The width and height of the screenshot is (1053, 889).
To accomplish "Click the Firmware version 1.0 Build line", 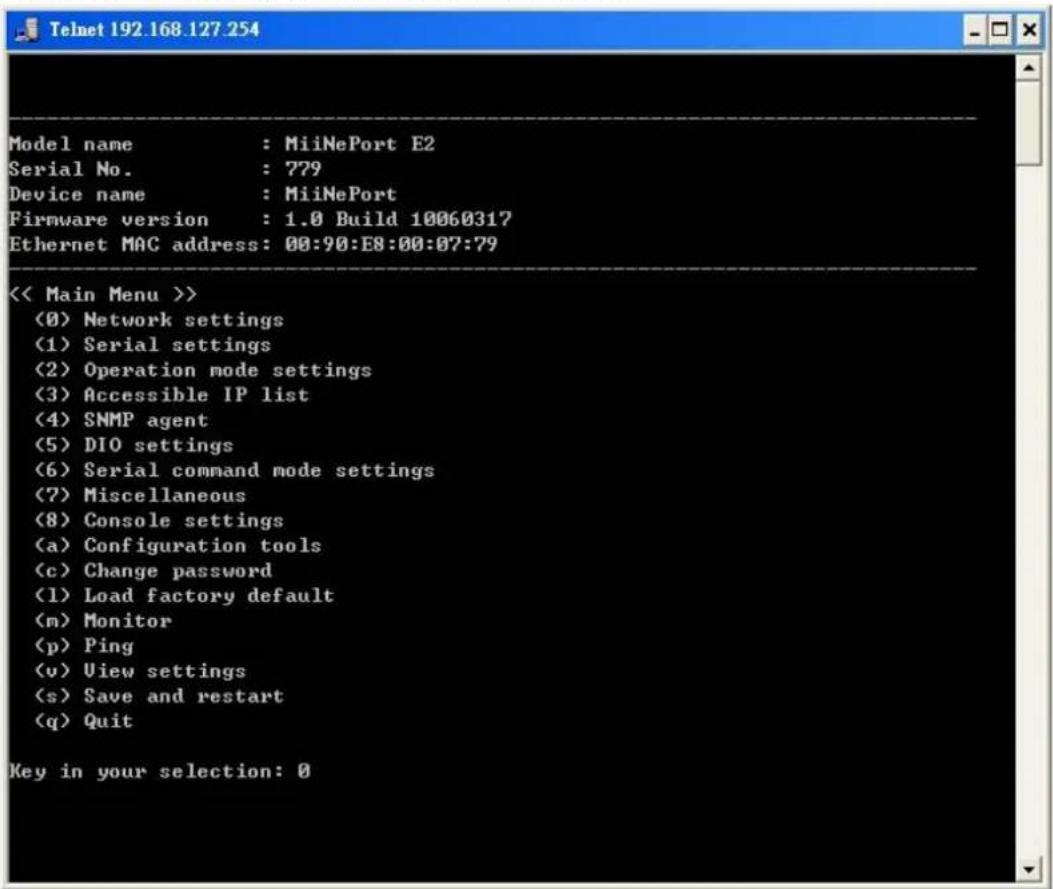I will 260,220.
